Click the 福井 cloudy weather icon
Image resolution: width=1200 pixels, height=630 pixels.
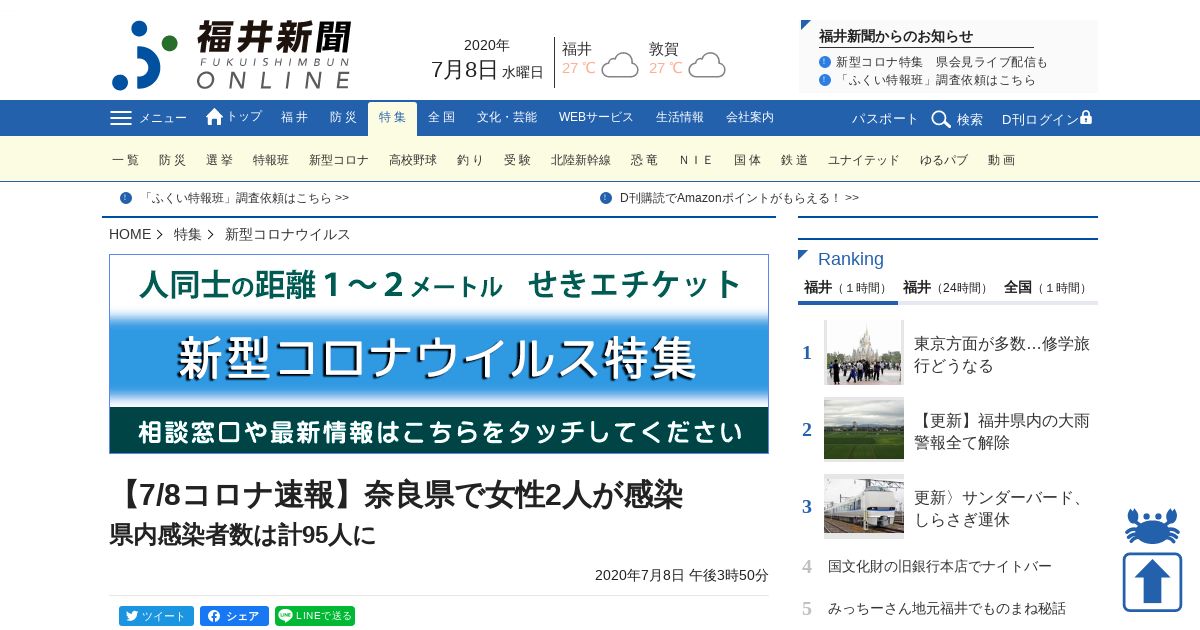(x=620, y=65)
